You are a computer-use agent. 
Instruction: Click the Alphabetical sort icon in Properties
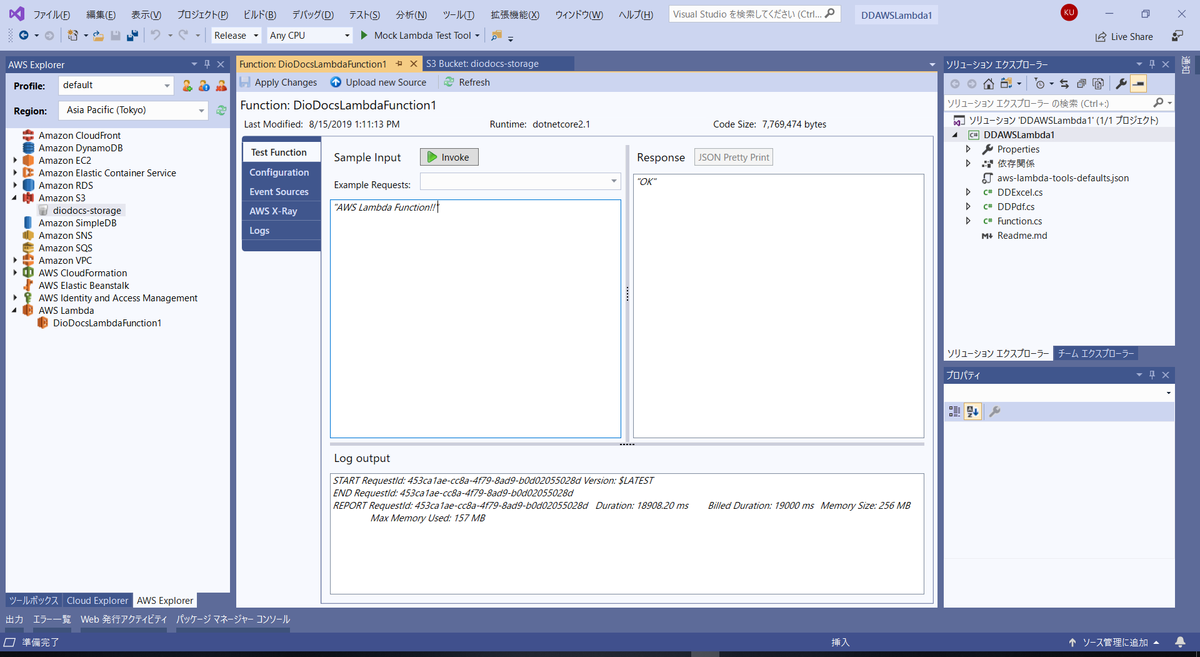click(x=973, y=411)
